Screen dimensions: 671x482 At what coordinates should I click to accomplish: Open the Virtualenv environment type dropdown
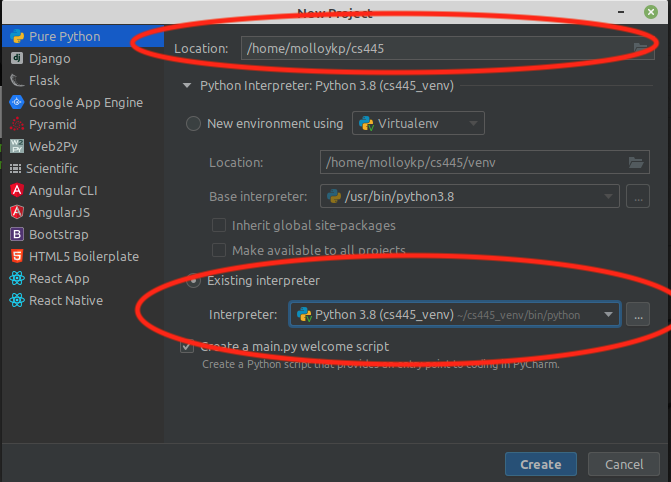coord(418,124)
